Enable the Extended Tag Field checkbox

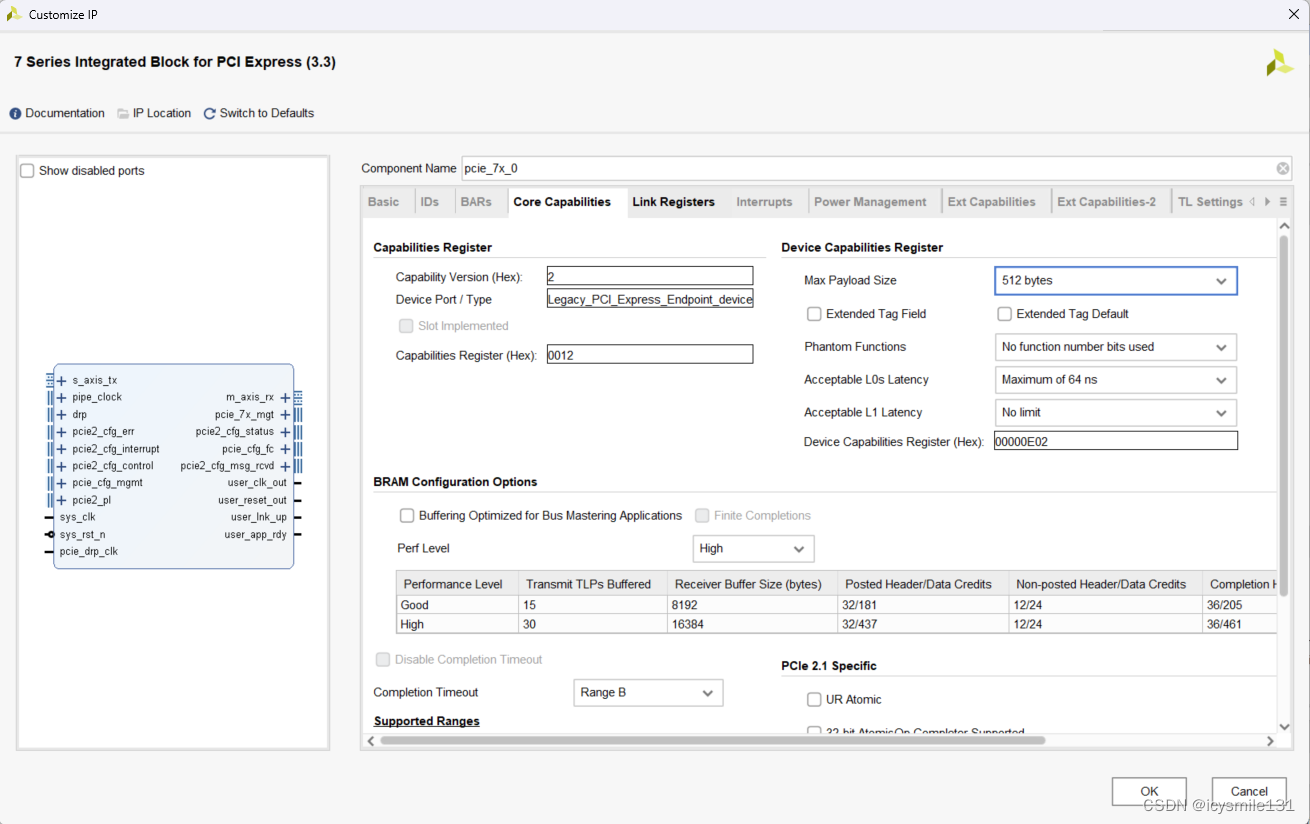click(x=814, y=314)
